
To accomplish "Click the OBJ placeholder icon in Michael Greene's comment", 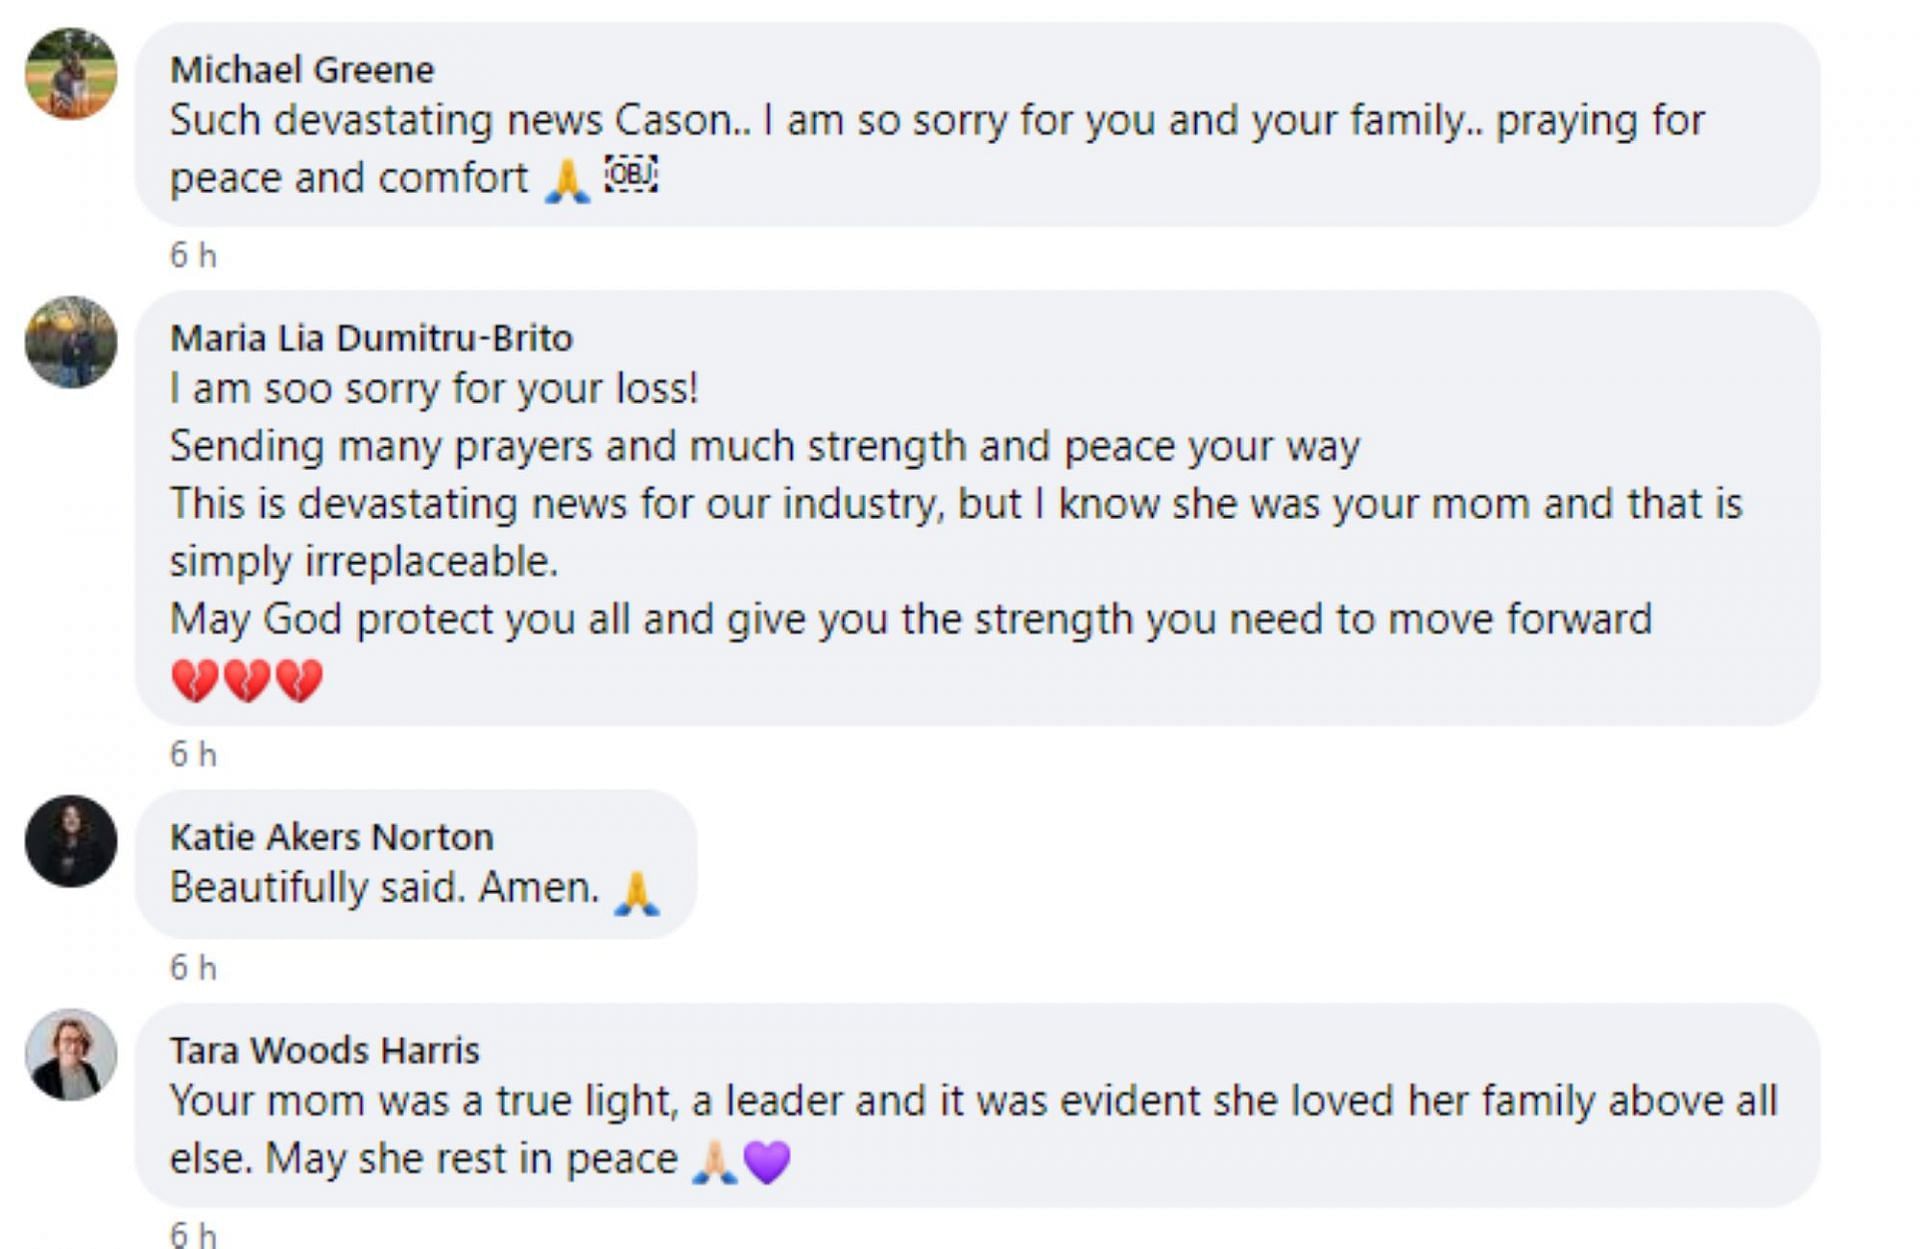I will pos(631,175).
